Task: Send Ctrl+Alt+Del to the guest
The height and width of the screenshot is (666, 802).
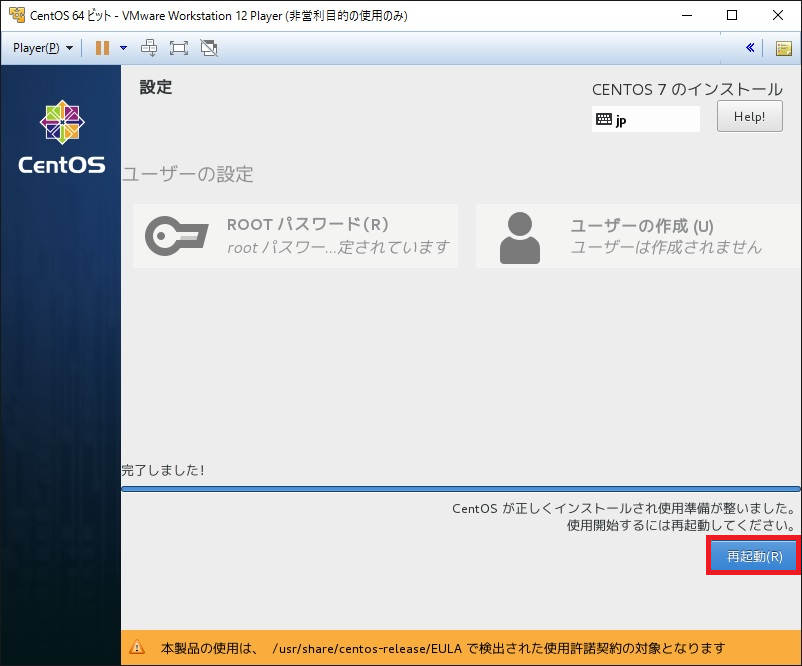Action: pos(149,48)
